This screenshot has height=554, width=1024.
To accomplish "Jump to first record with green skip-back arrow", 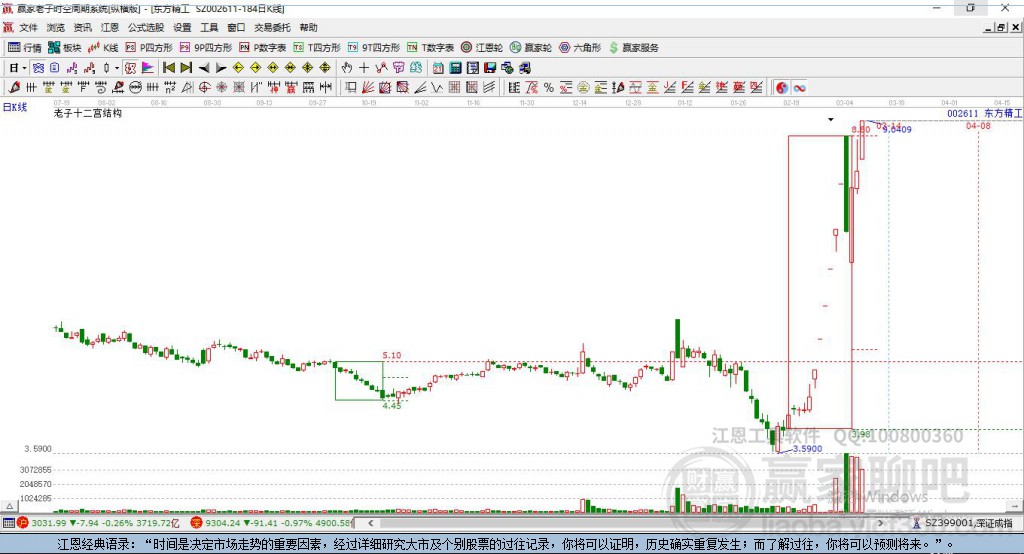I will pos(168,68).
